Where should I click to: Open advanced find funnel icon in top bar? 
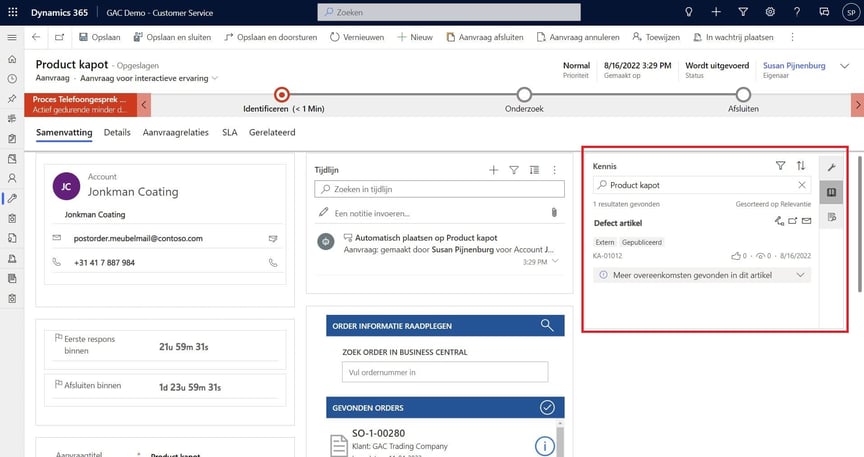tap(743, 12)
